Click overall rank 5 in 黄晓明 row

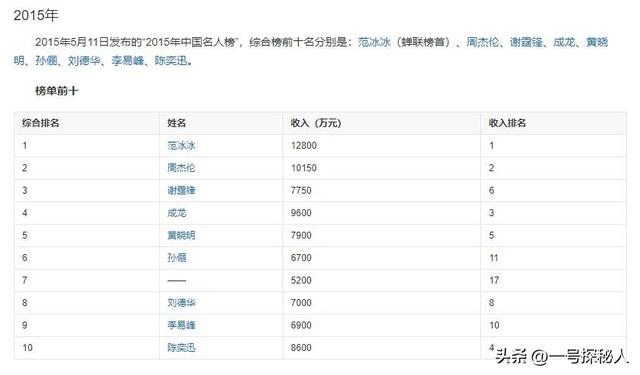click(x=25, y=235)
